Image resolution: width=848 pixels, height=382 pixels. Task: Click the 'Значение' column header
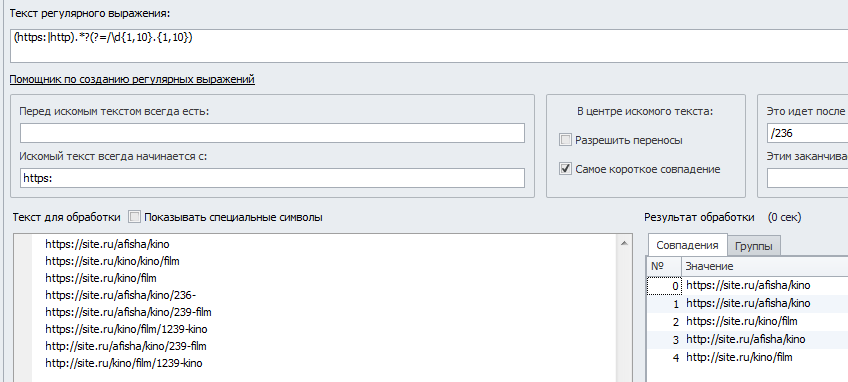[765, 266]
